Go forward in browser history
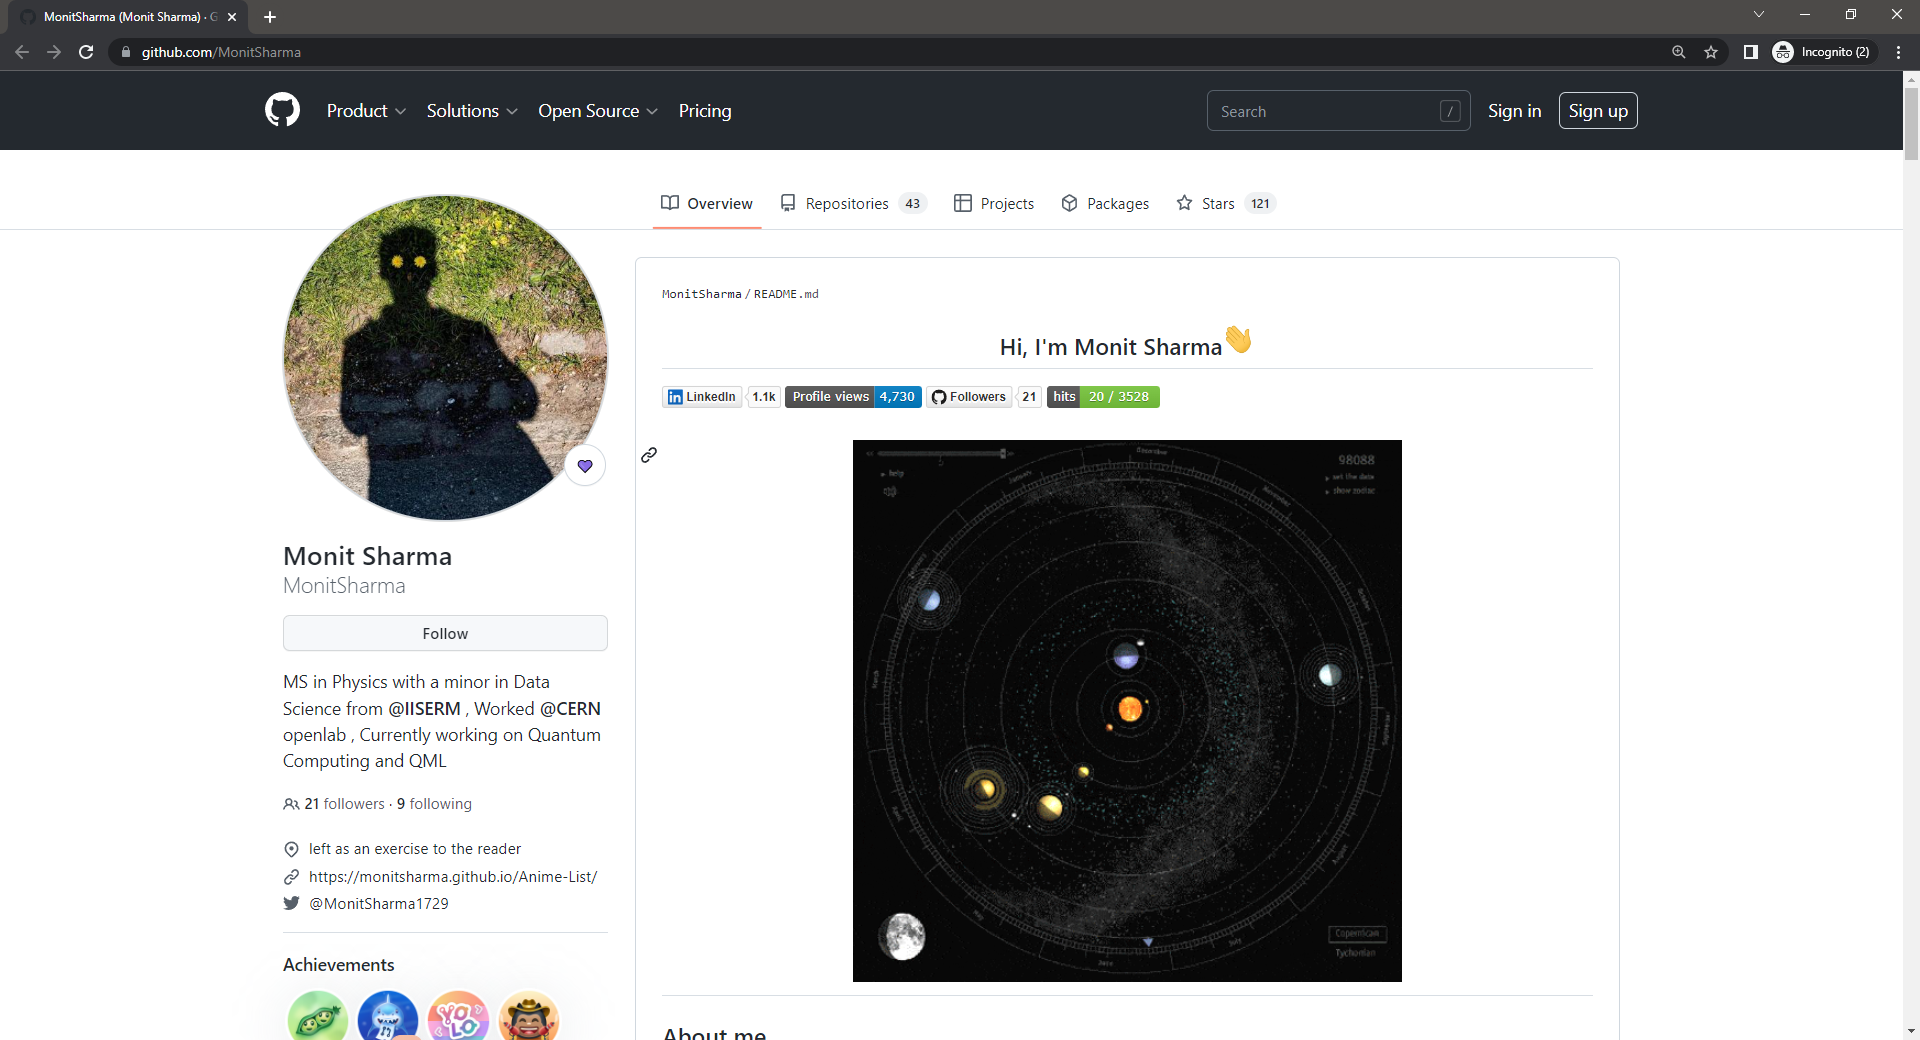1920x1040 pixels. tap(54, 52)
